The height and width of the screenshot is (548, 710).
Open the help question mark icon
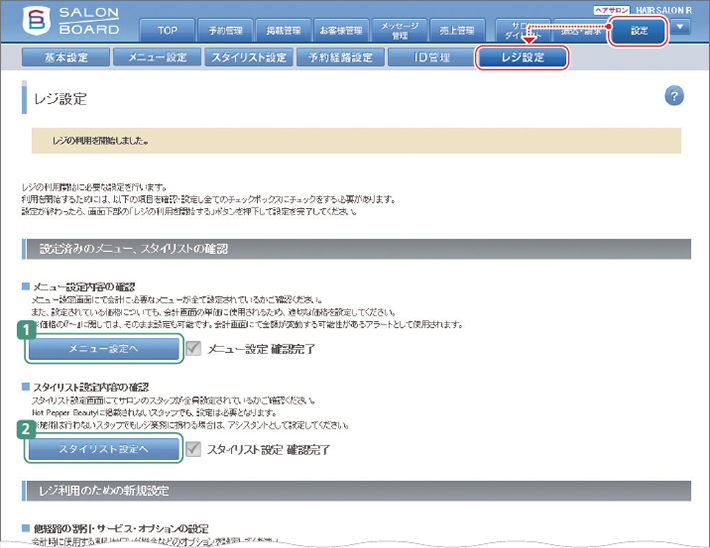[x=674, y=95]
